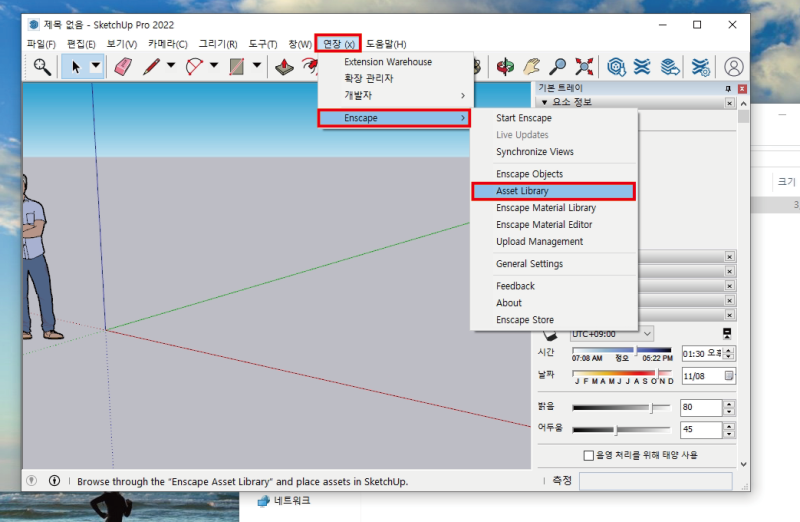Image resolution: width=800 pixels, height=522 pixels.
Task: Click the 날짜 date slider
Action: point(622,373)
